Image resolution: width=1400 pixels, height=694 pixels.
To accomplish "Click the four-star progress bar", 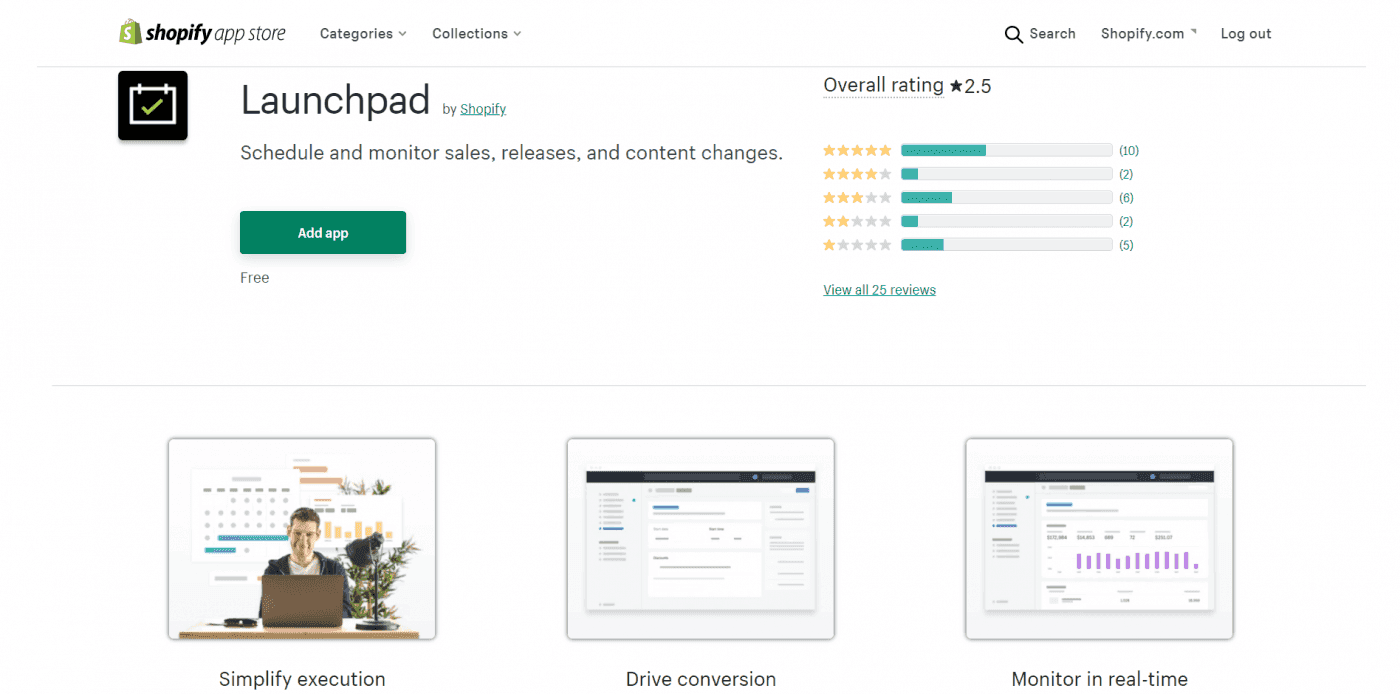I will coord(1007,174).
